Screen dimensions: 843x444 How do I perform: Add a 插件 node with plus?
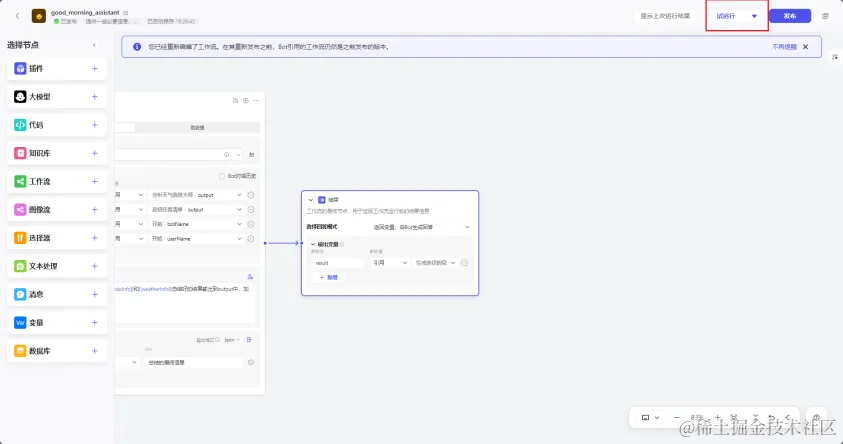95,68
